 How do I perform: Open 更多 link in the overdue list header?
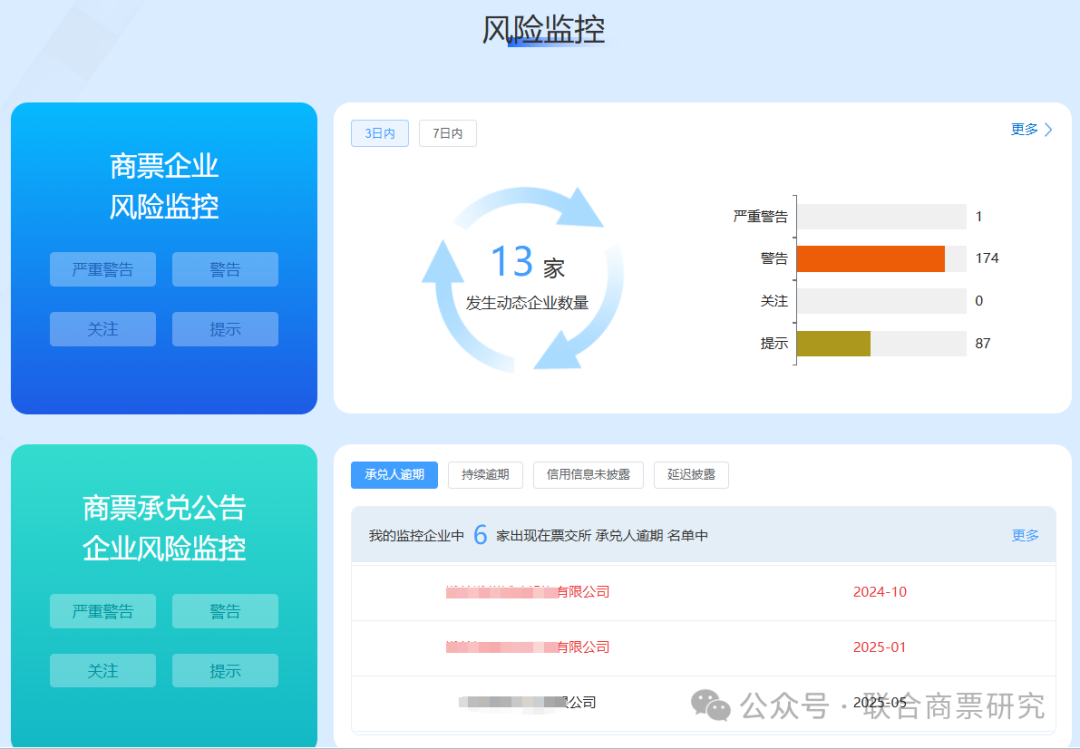coord(1025,535)
